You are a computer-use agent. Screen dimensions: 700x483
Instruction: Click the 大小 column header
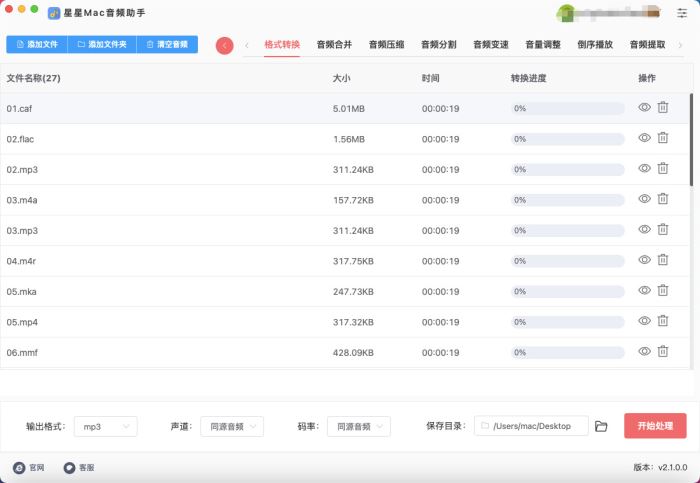tap(342, 78)
